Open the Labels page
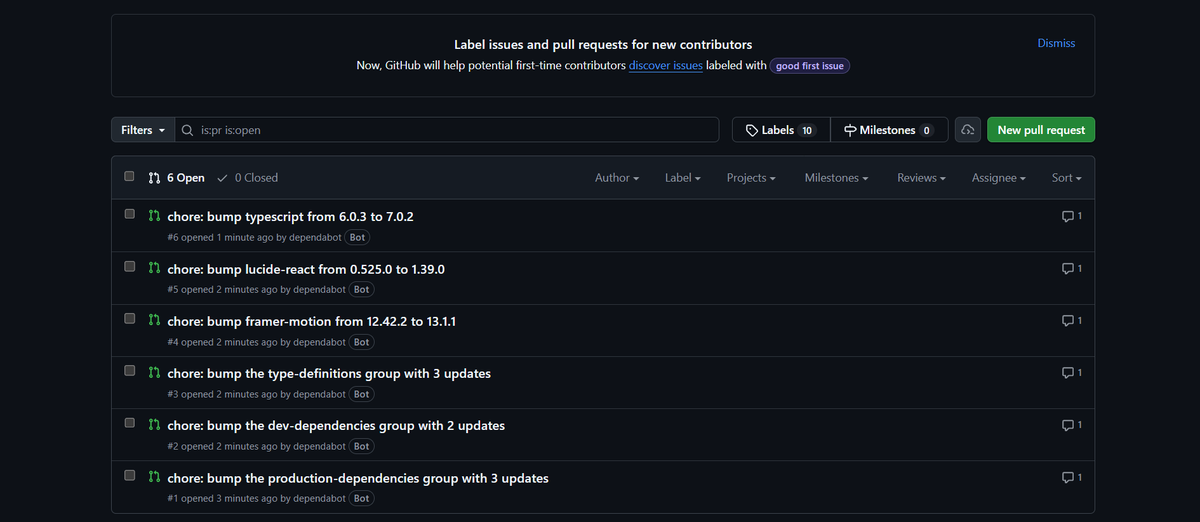Image resolution: width=1200 pixels, height=522 pixels. click(781, 130)
